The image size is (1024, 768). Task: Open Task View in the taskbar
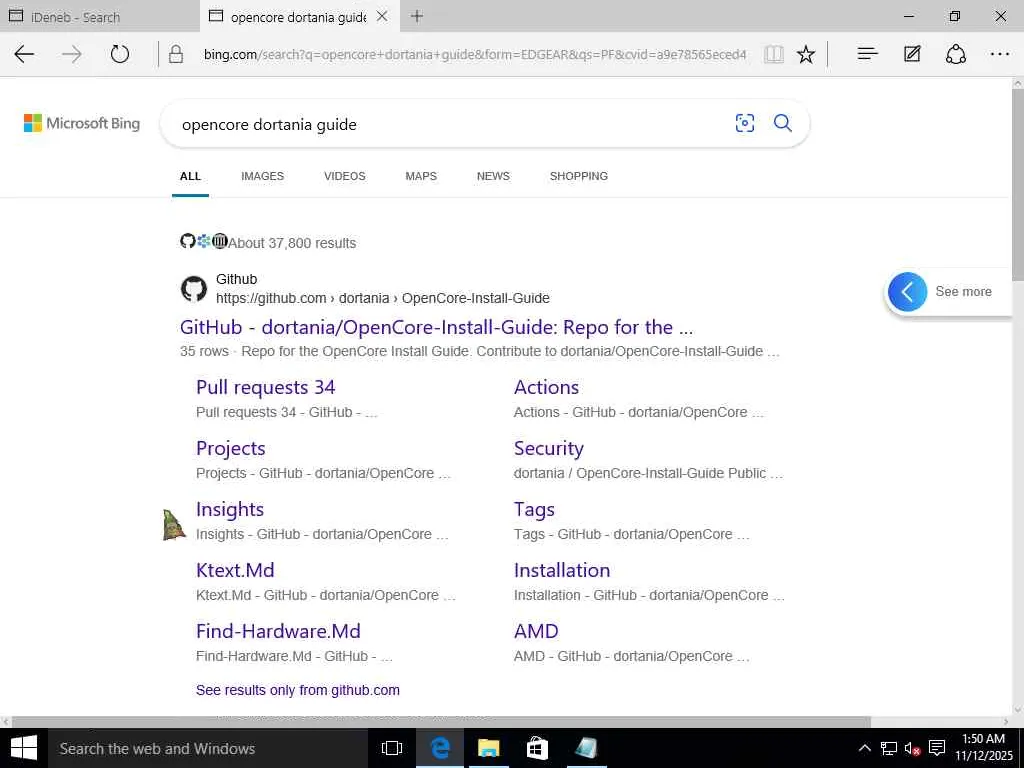click(x=391, y=748)
